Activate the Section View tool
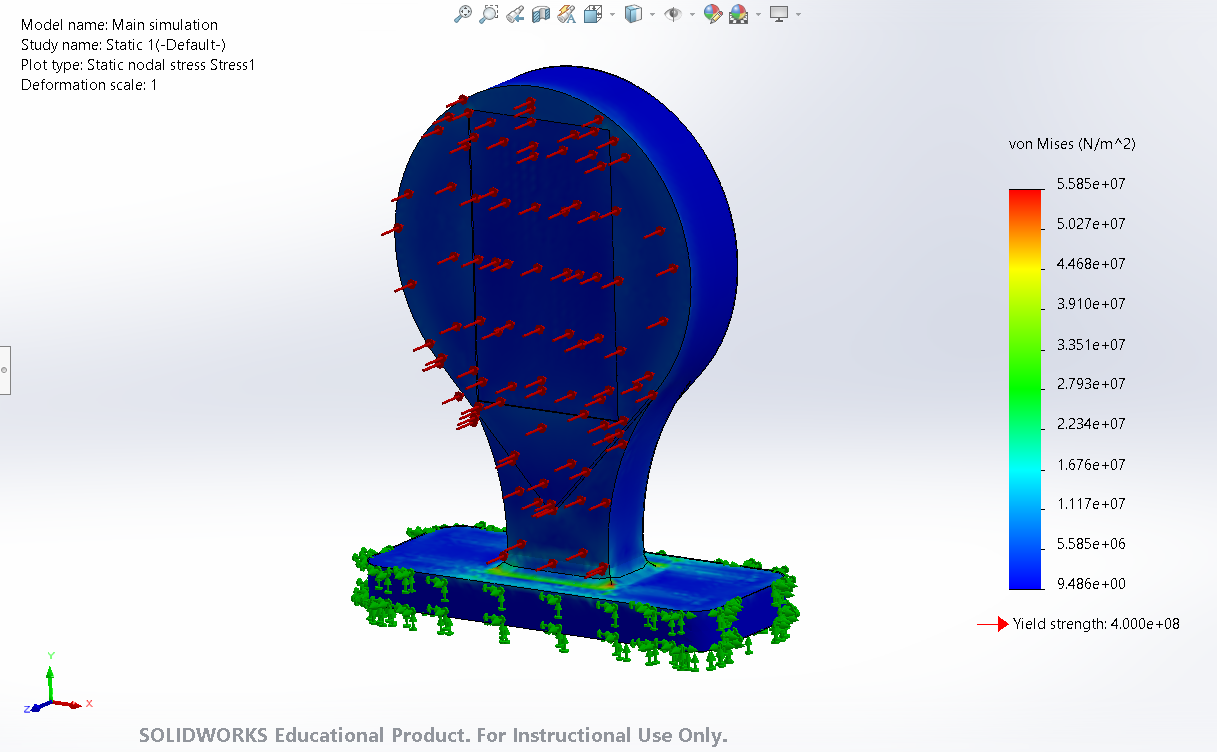Image resolution: width=1217 pixels, height=752 pixels. pyautogui.click(x=541, y=14)
